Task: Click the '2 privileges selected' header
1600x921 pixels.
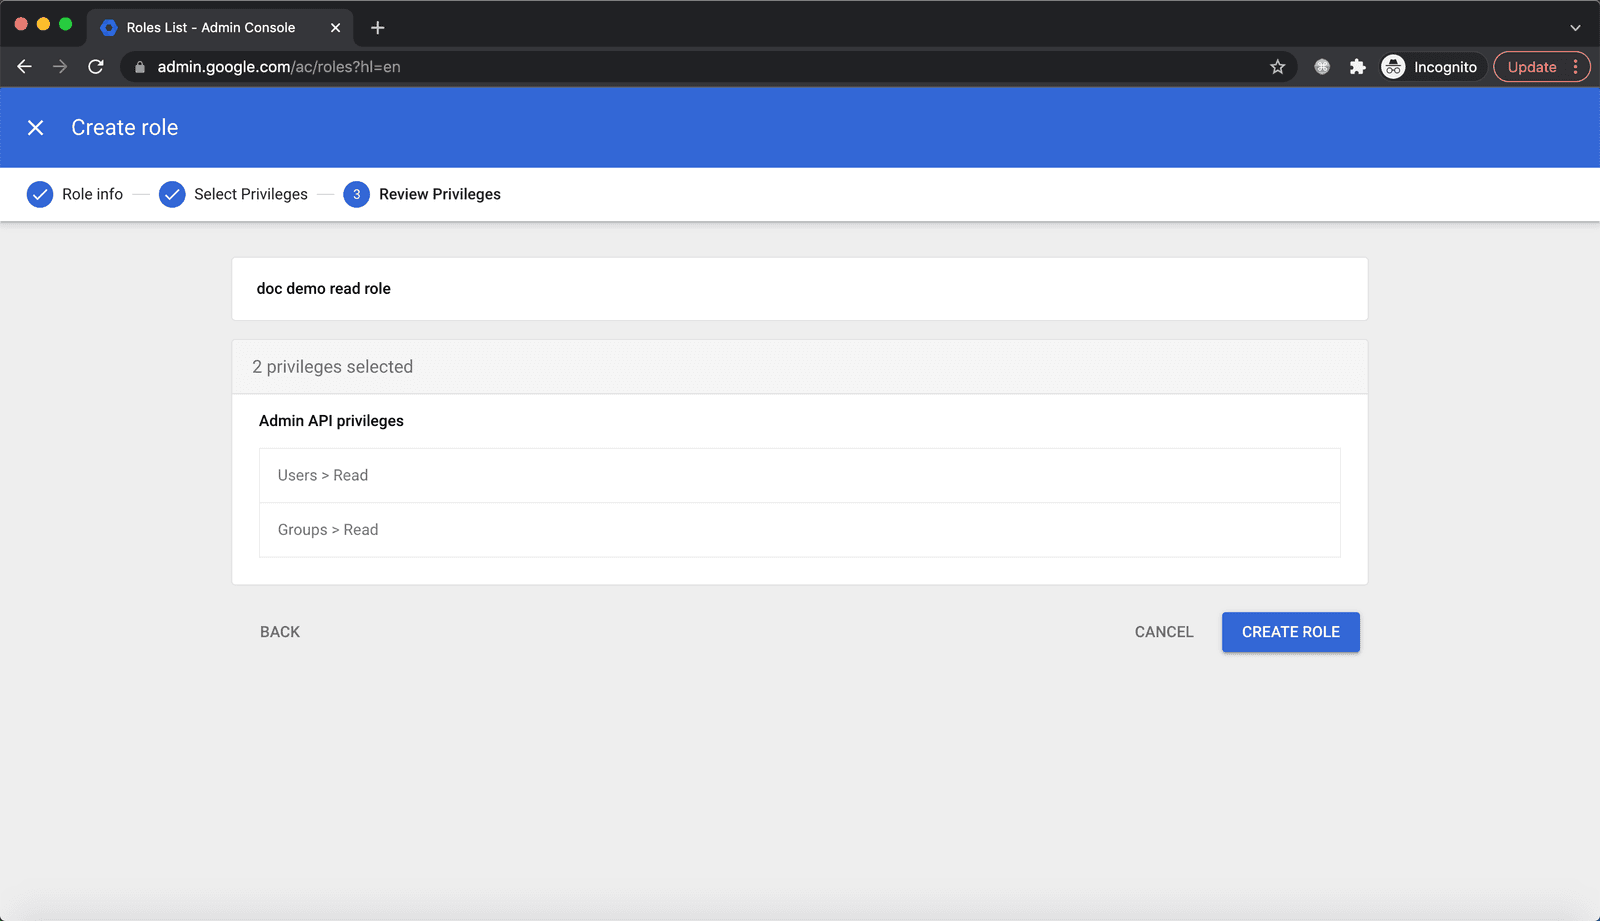Action: point(799,367)
